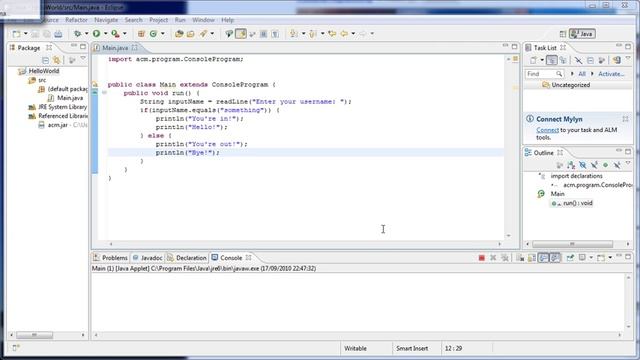
Task: Run the program with green Run icon
Action: click(x=96, y=34)
